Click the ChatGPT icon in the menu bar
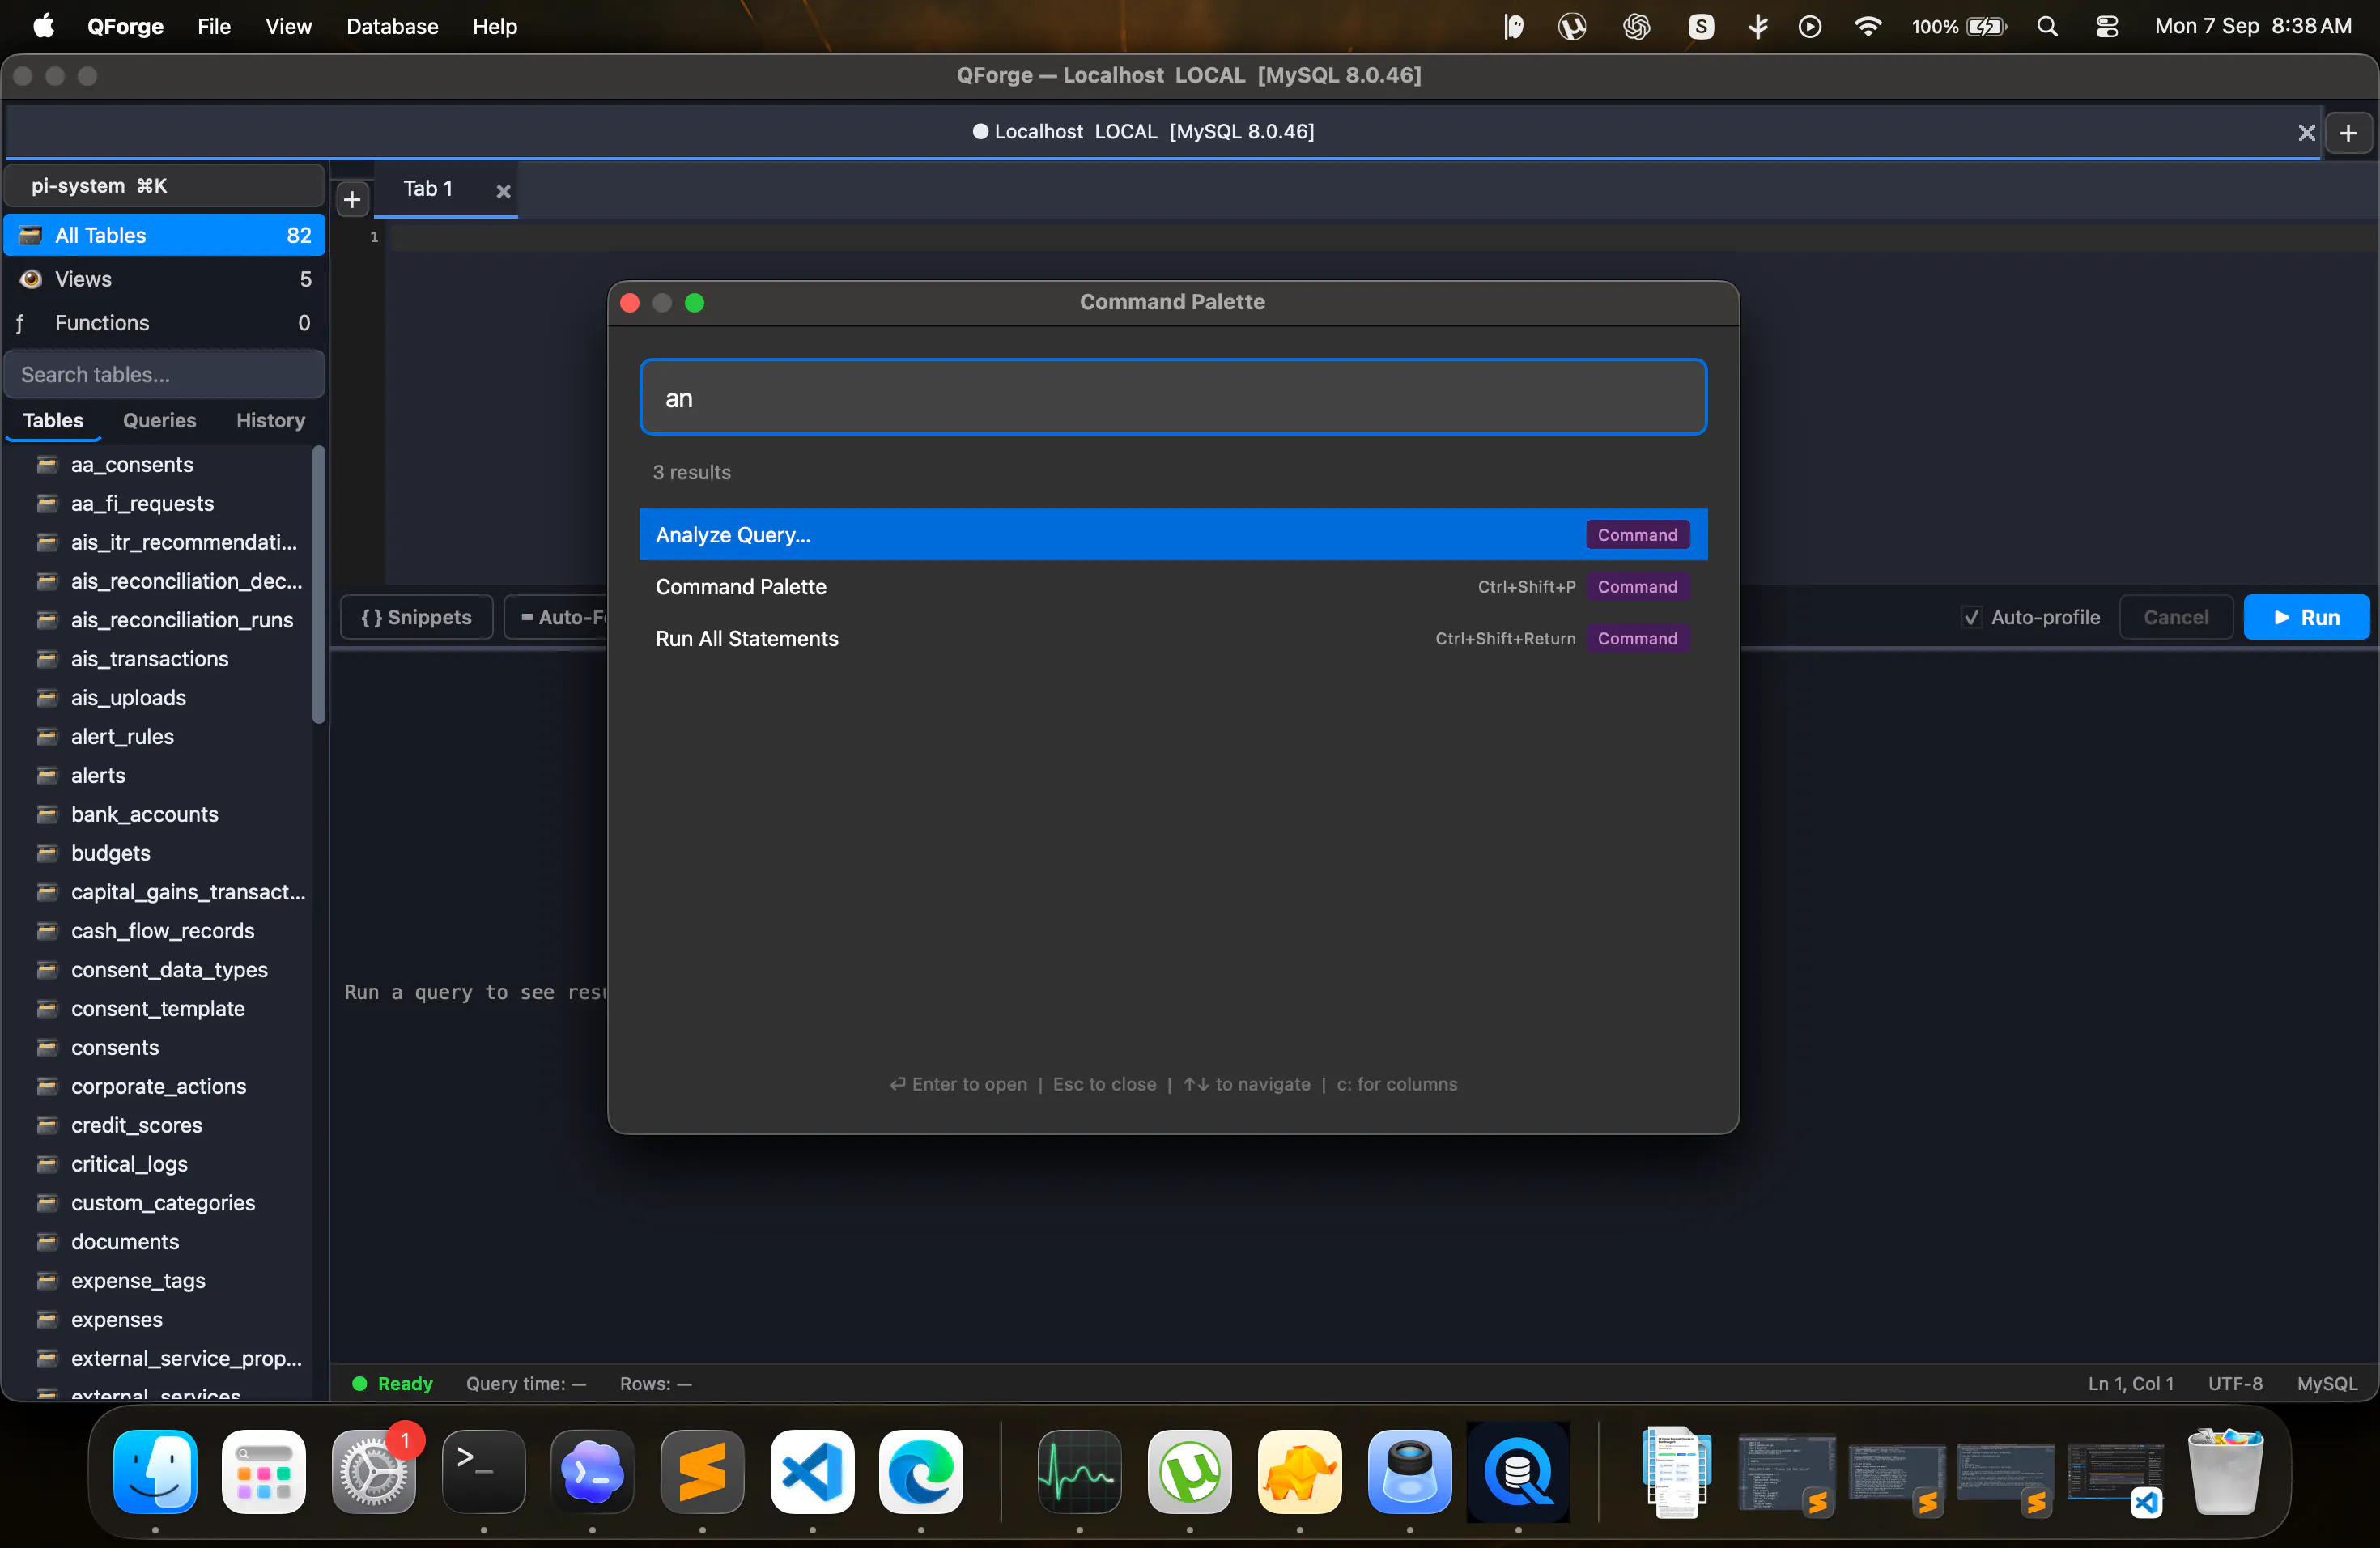 click(x=1636, y=27)
